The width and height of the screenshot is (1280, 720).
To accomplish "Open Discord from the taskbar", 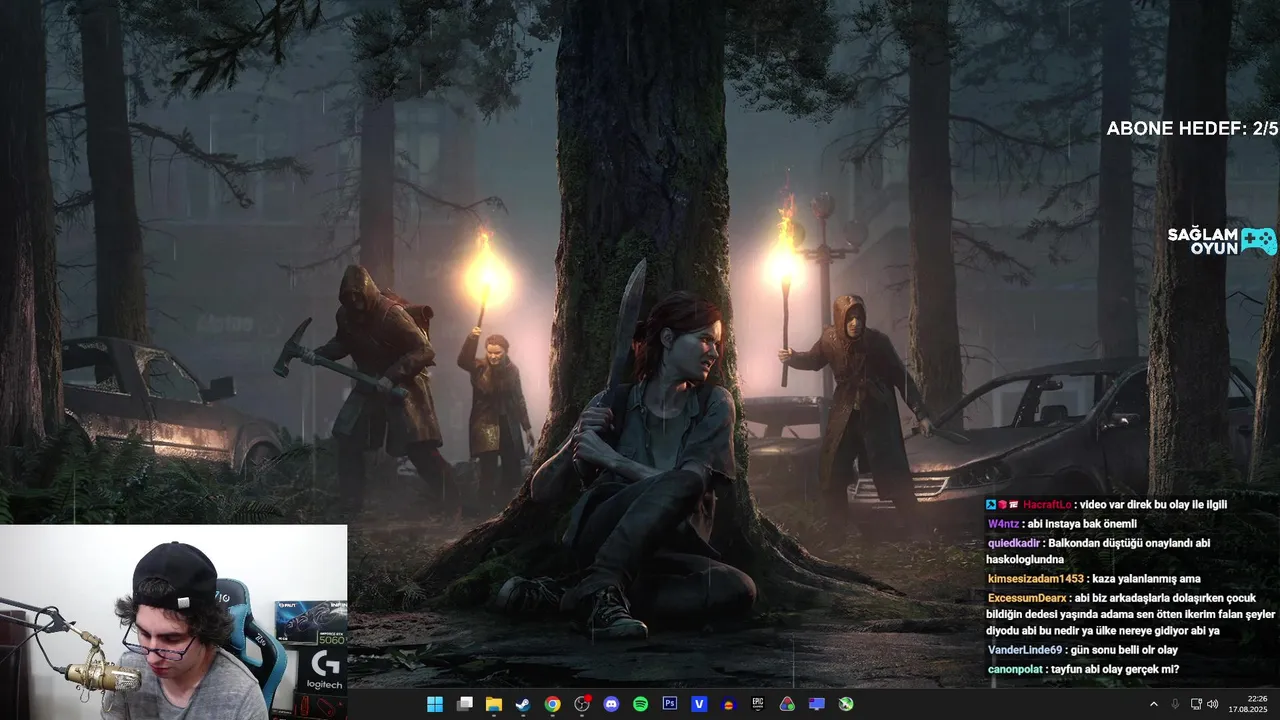I will tap(611, 704).
